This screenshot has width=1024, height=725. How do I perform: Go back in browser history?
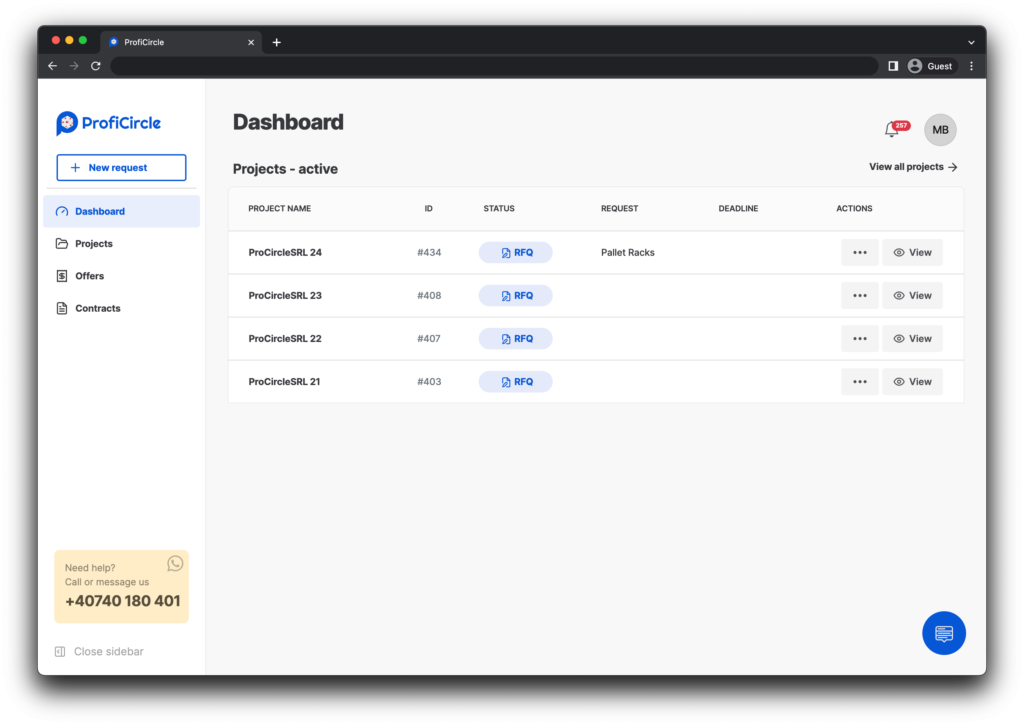(x=52, y=66)
